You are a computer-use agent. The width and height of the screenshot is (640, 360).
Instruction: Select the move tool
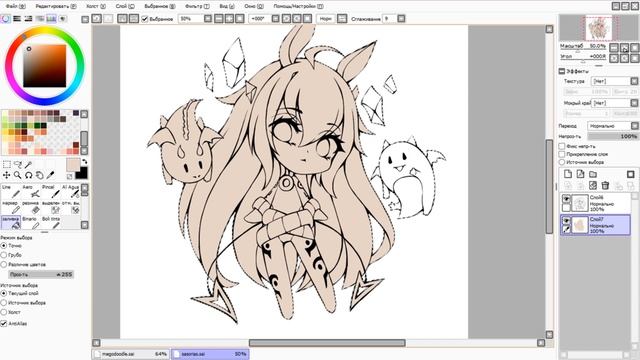pos(7,175)
